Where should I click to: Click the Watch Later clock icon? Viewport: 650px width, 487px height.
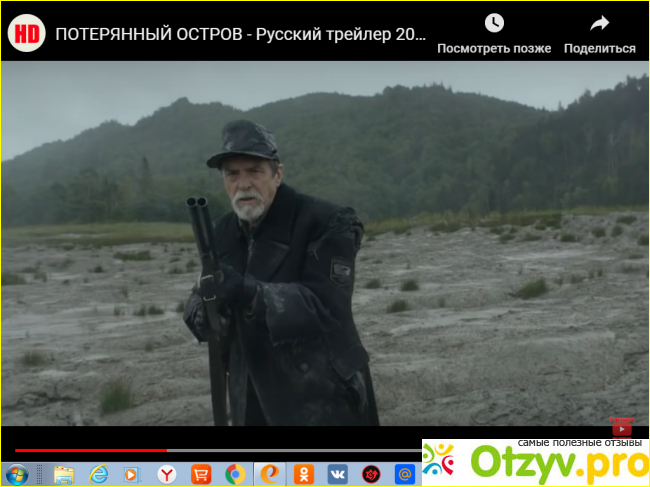[x=494, y=23]
